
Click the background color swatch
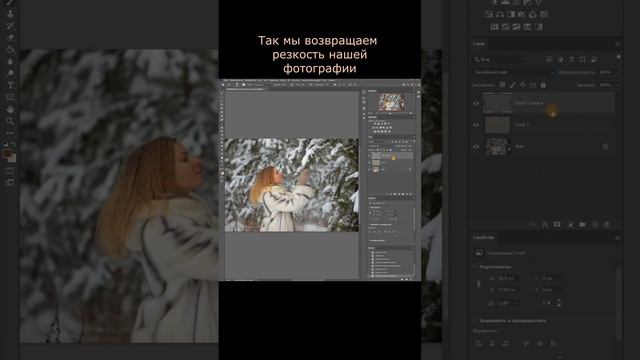tap(13, 158)
